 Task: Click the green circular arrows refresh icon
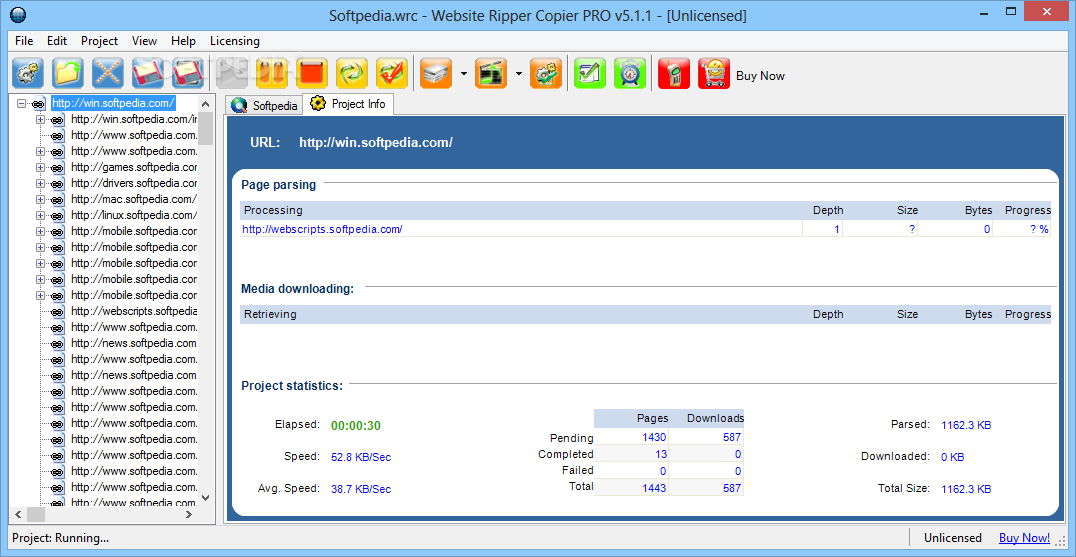(352, 73)
